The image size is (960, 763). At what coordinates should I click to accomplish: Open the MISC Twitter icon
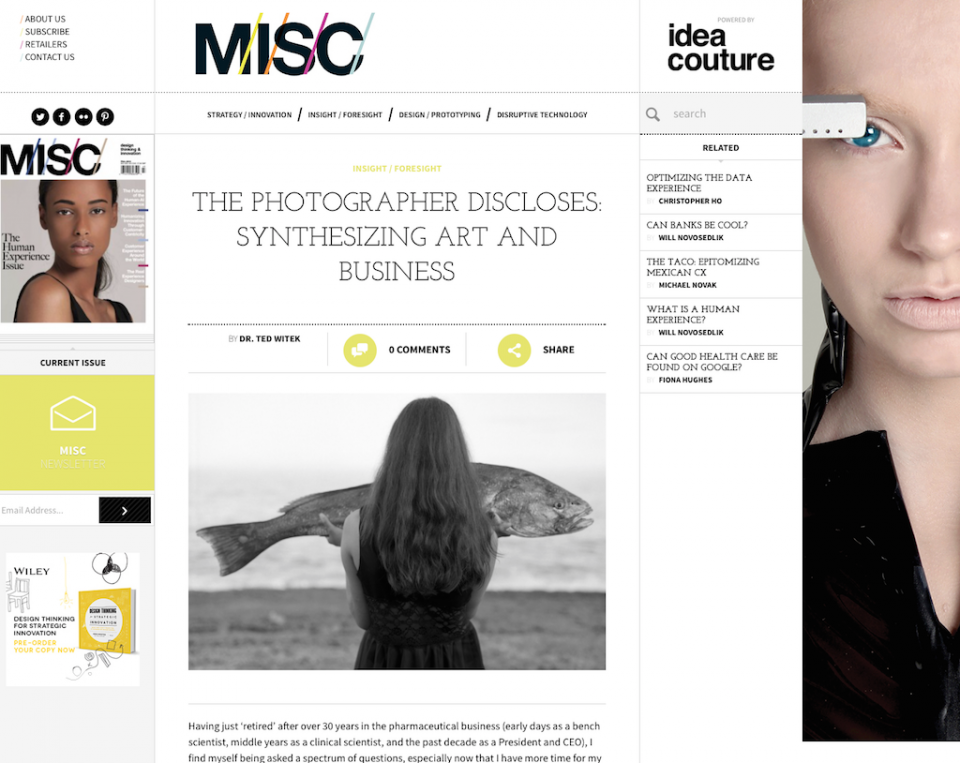coord(40,116)
